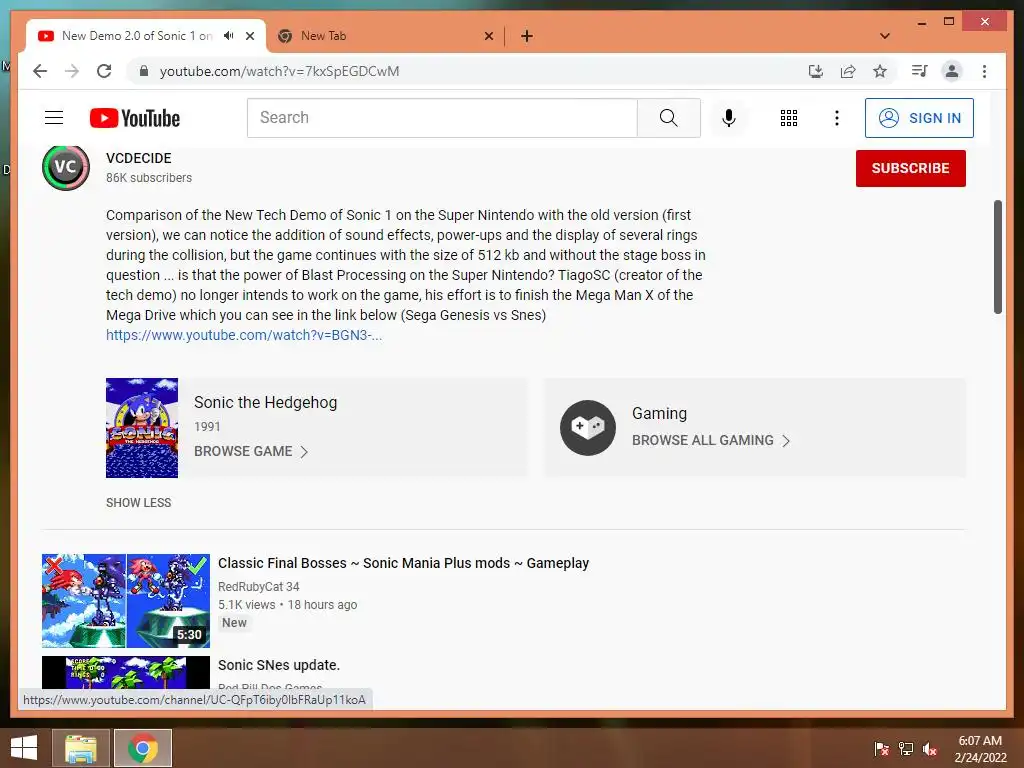Viewport: 1024px width, 768px height.
Task: Select the New Demo 2.0 of Sonic tab
Action: pos(136,36)
